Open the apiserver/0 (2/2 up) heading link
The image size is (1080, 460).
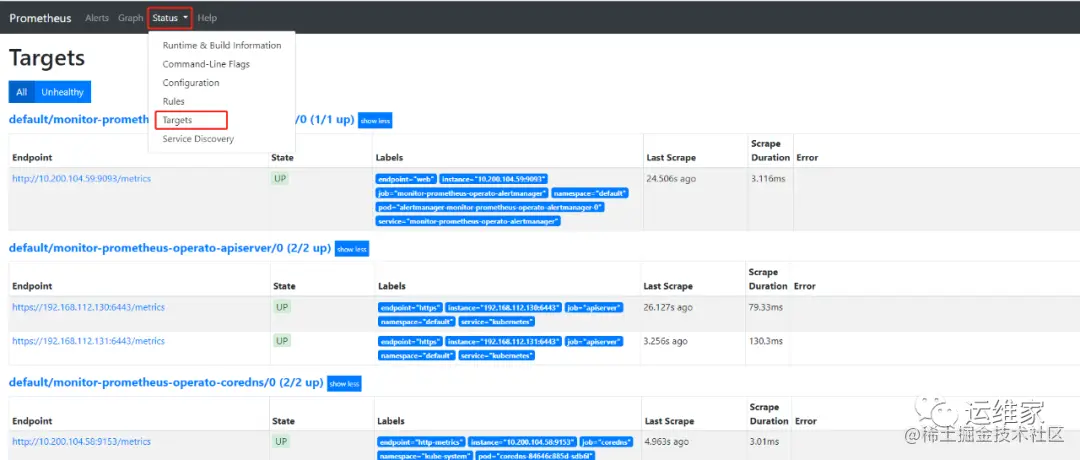[x=170, y=248]
